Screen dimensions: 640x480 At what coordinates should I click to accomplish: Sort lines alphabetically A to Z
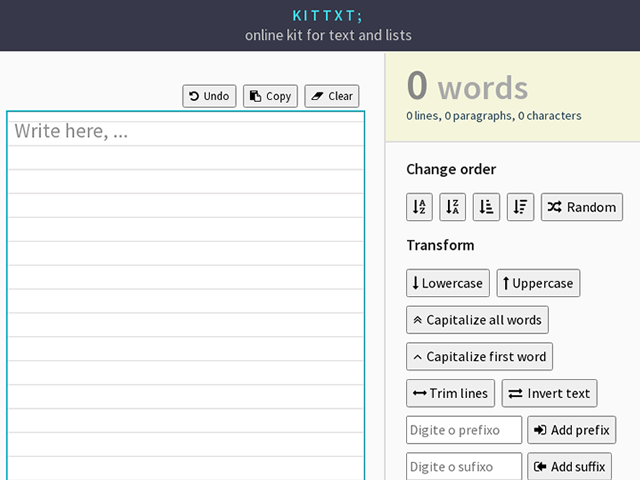click(419, 207)
